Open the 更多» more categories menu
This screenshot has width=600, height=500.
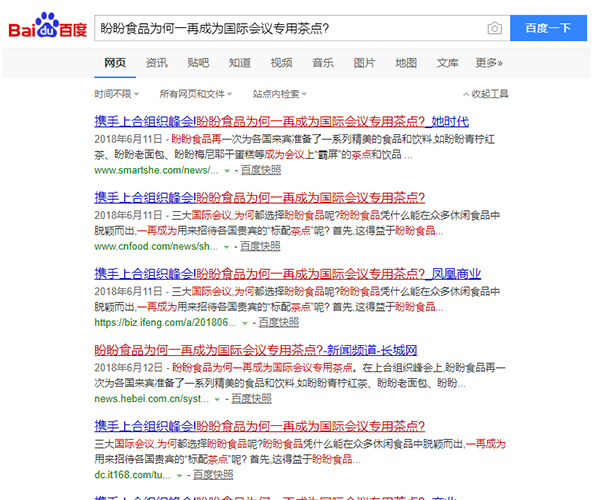coord(489,63)
